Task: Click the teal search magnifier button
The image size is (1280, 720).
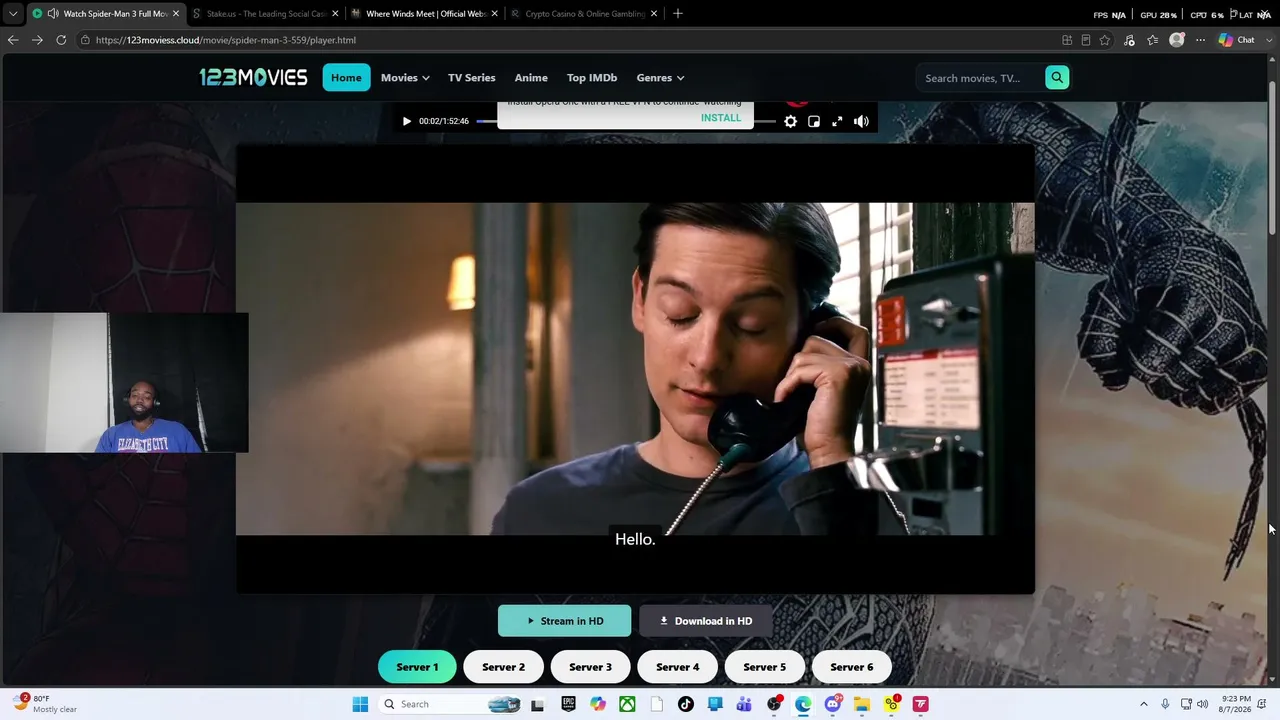Action: [x=1057, y=78]
